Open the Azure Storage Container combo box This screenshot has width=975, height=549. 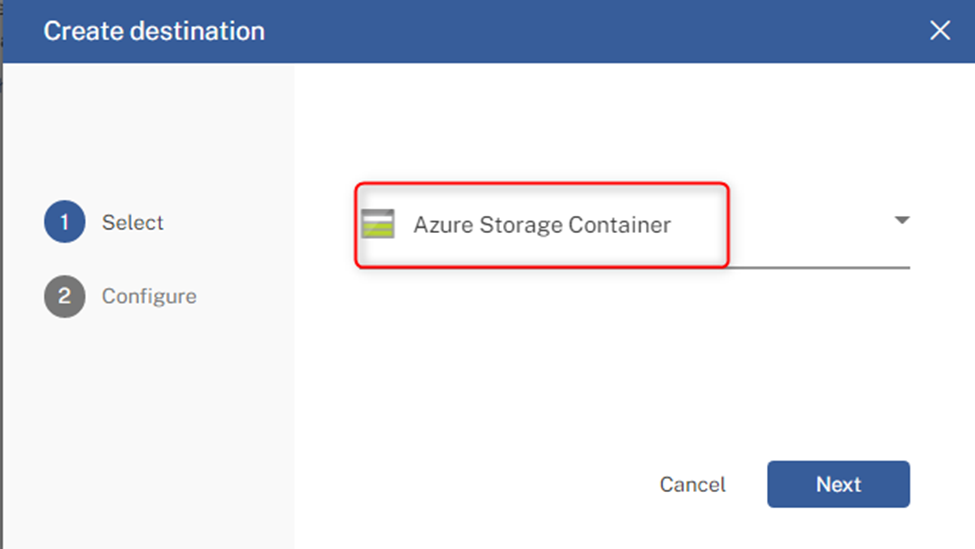tap(634, 225)
